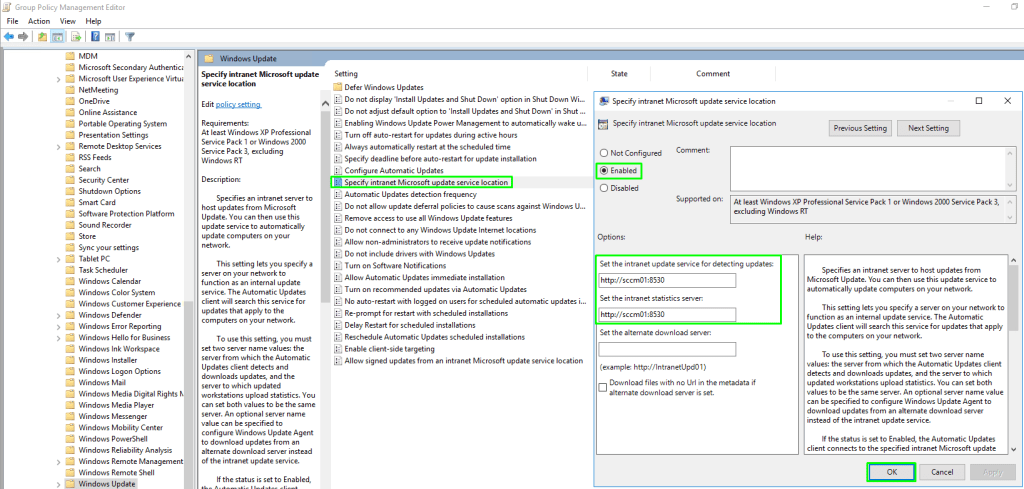Click the Next Setting button

[928, 128]
